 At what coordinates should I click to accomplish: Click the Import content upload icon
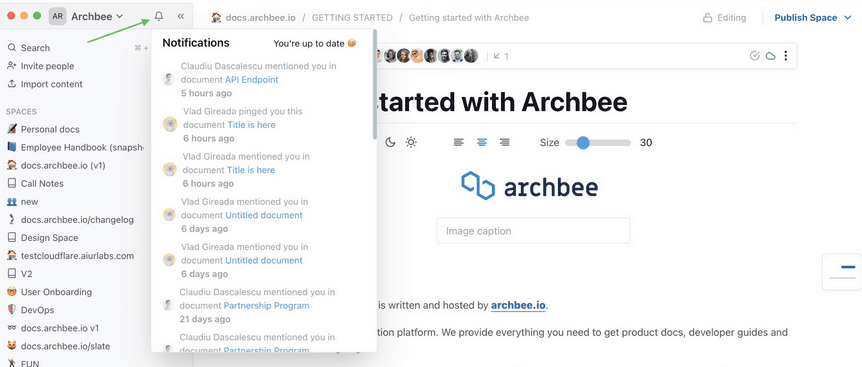12,84
